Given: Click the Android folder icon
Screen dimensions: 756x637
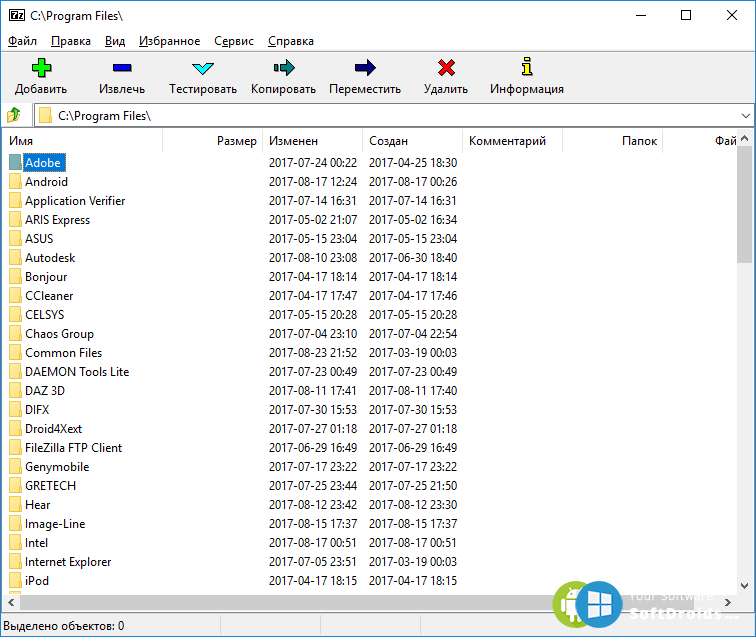Looking at the screenshot, I should pyautogui.click(x=15, y=182).
